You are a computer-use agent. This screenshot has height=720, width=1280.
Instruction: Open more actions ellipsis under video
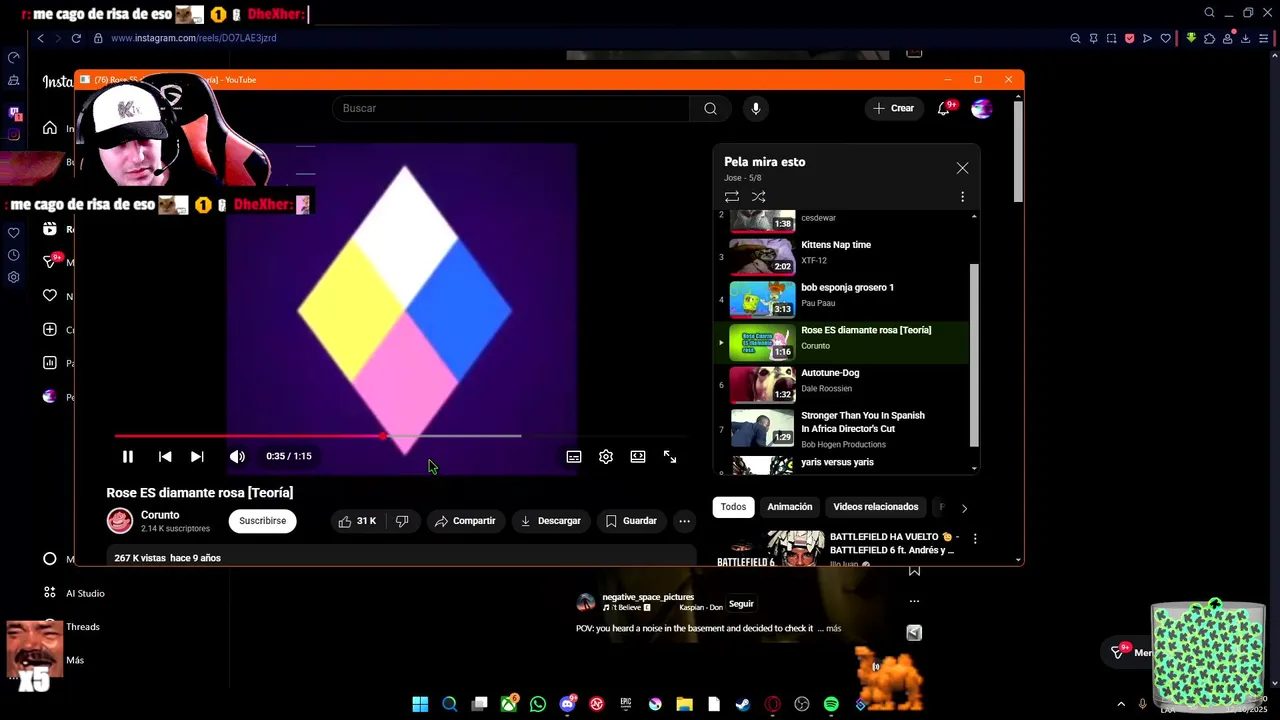[684, 521]
